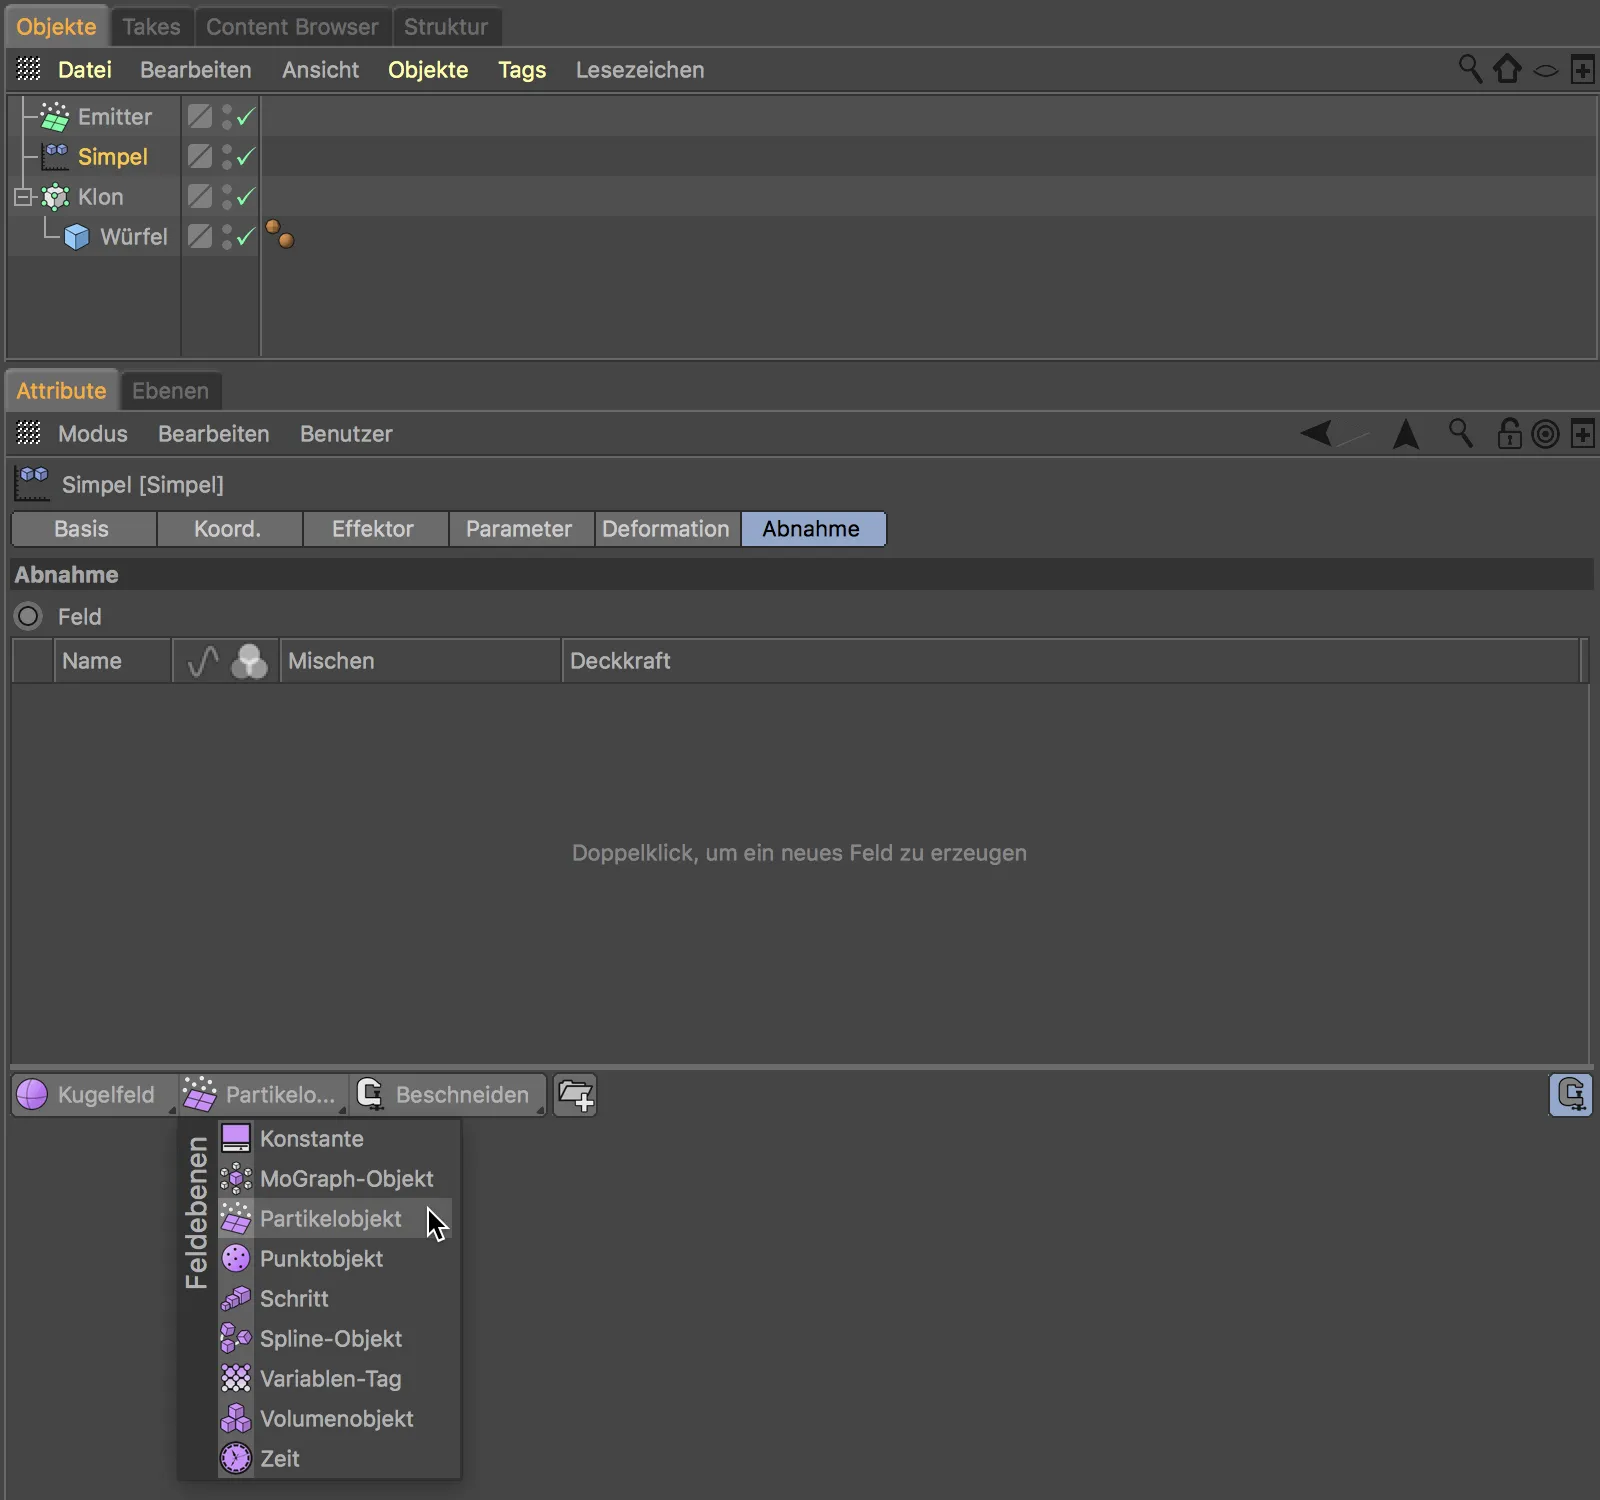1600x1500 pixels.
Task: Select the Emitter object icon
Action: [55, 117]
